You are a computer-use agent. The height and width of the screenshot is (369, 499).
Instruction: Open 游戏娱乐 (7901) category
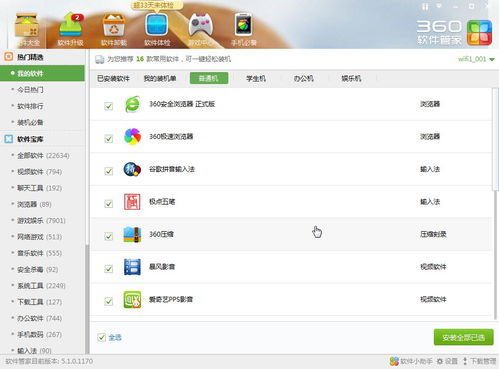click(42, 220)
